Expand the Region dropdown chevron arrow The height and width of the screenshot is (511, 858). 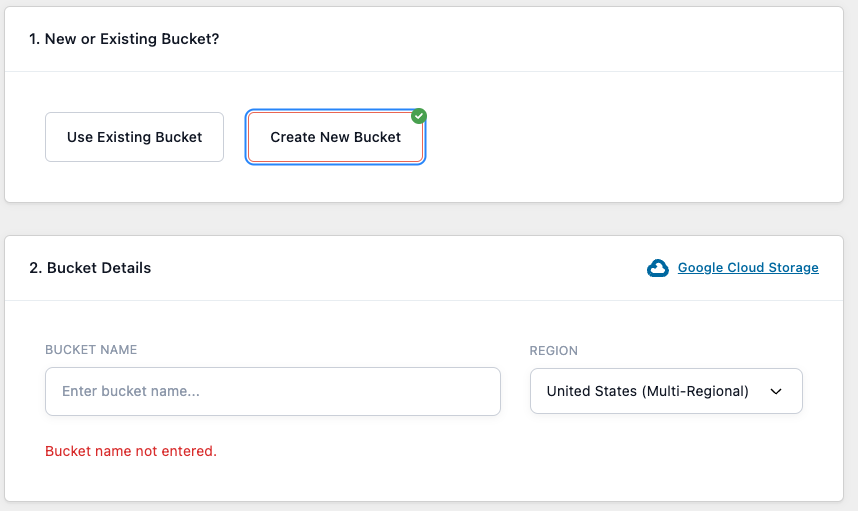pyautogui.click(x=776, y=392)
